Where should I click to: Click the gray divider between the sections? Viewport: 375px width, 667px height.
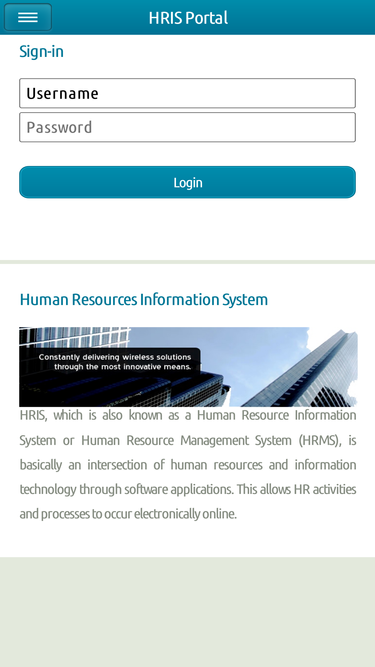(x=188, y=262)
